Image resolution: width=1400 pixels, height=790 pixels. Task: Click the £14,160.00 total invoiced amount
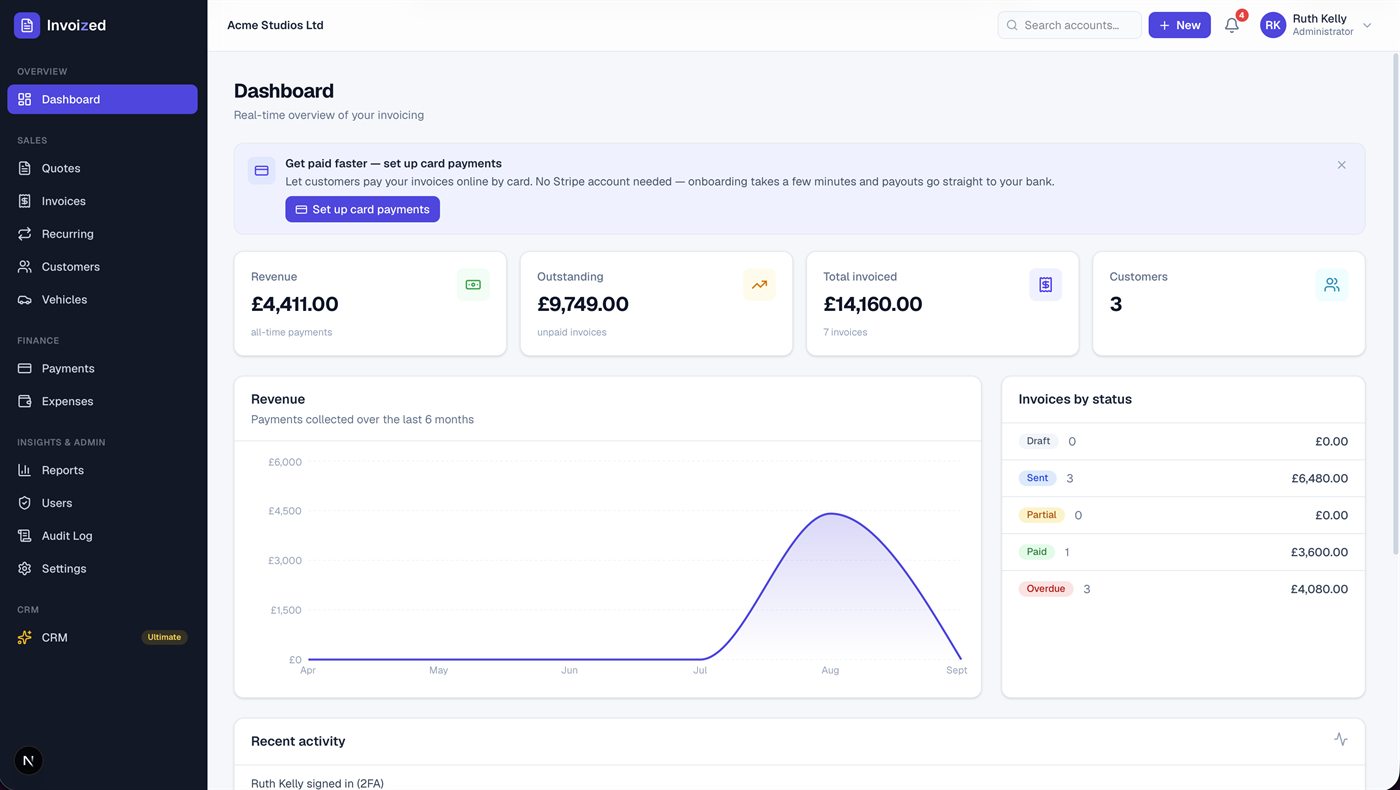pos(873,304)
